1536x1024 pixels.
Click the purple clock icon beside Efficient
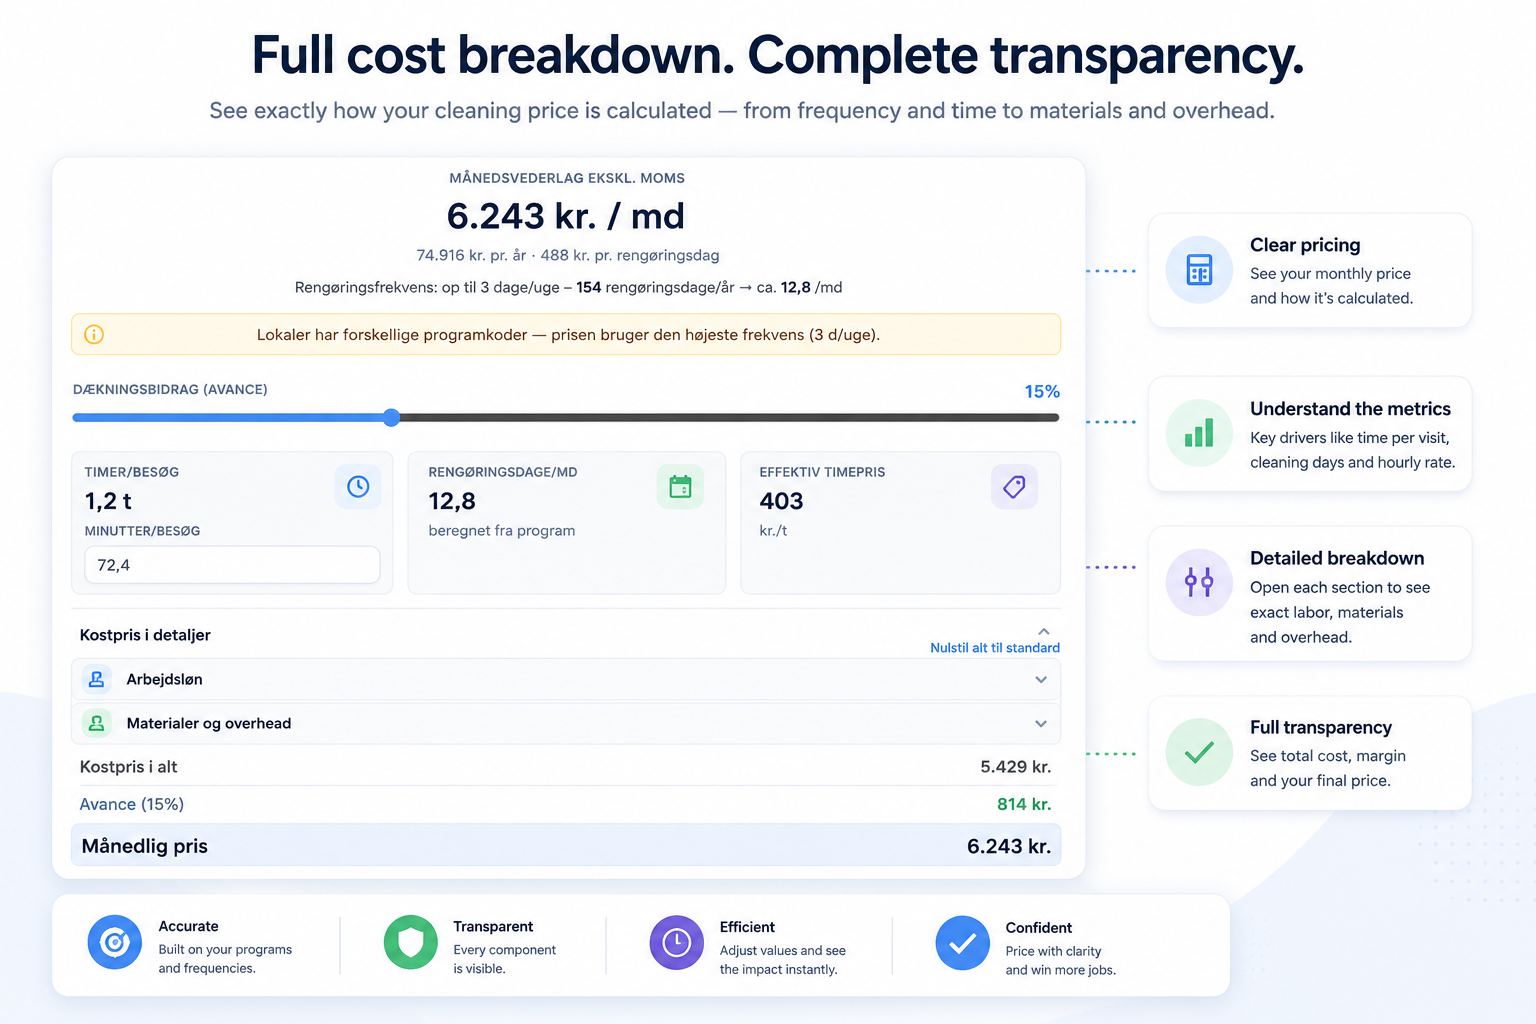[677, 942]
